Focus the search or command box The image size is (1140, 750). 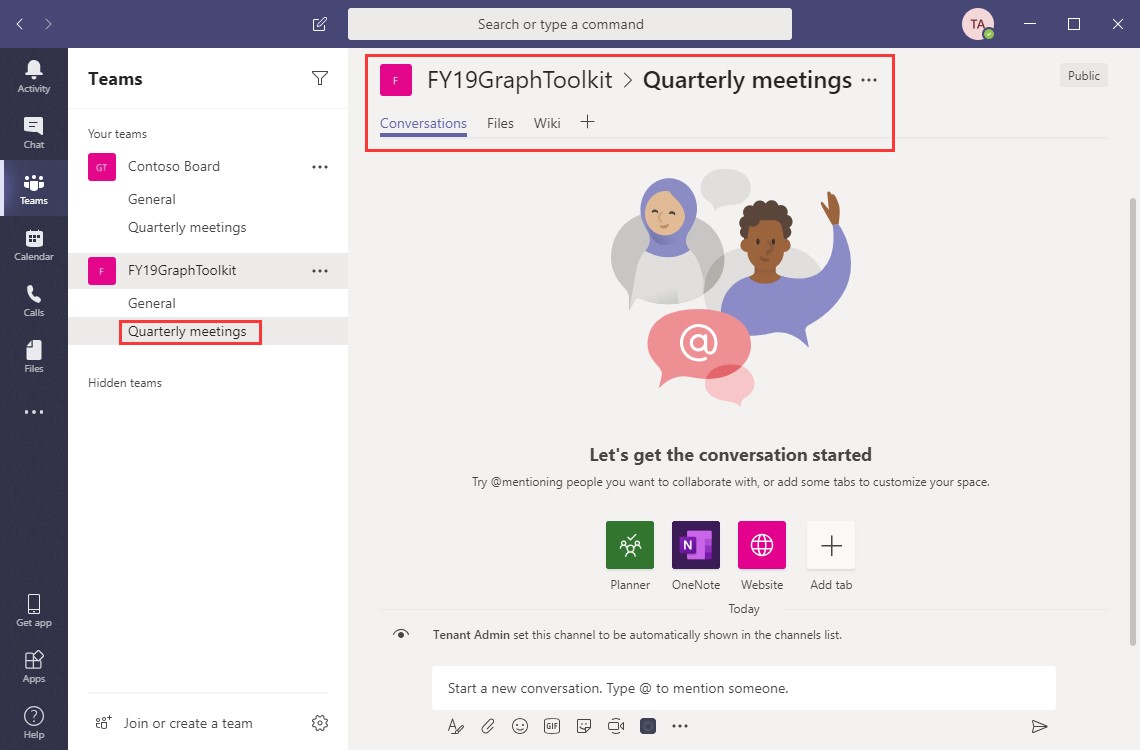pos(570,24)
